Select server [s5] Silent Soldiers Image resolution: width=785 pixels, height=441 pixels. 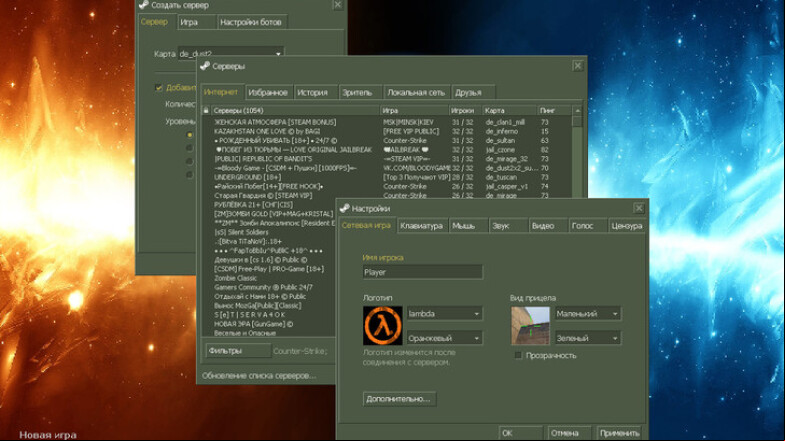[x=241, y=232]
